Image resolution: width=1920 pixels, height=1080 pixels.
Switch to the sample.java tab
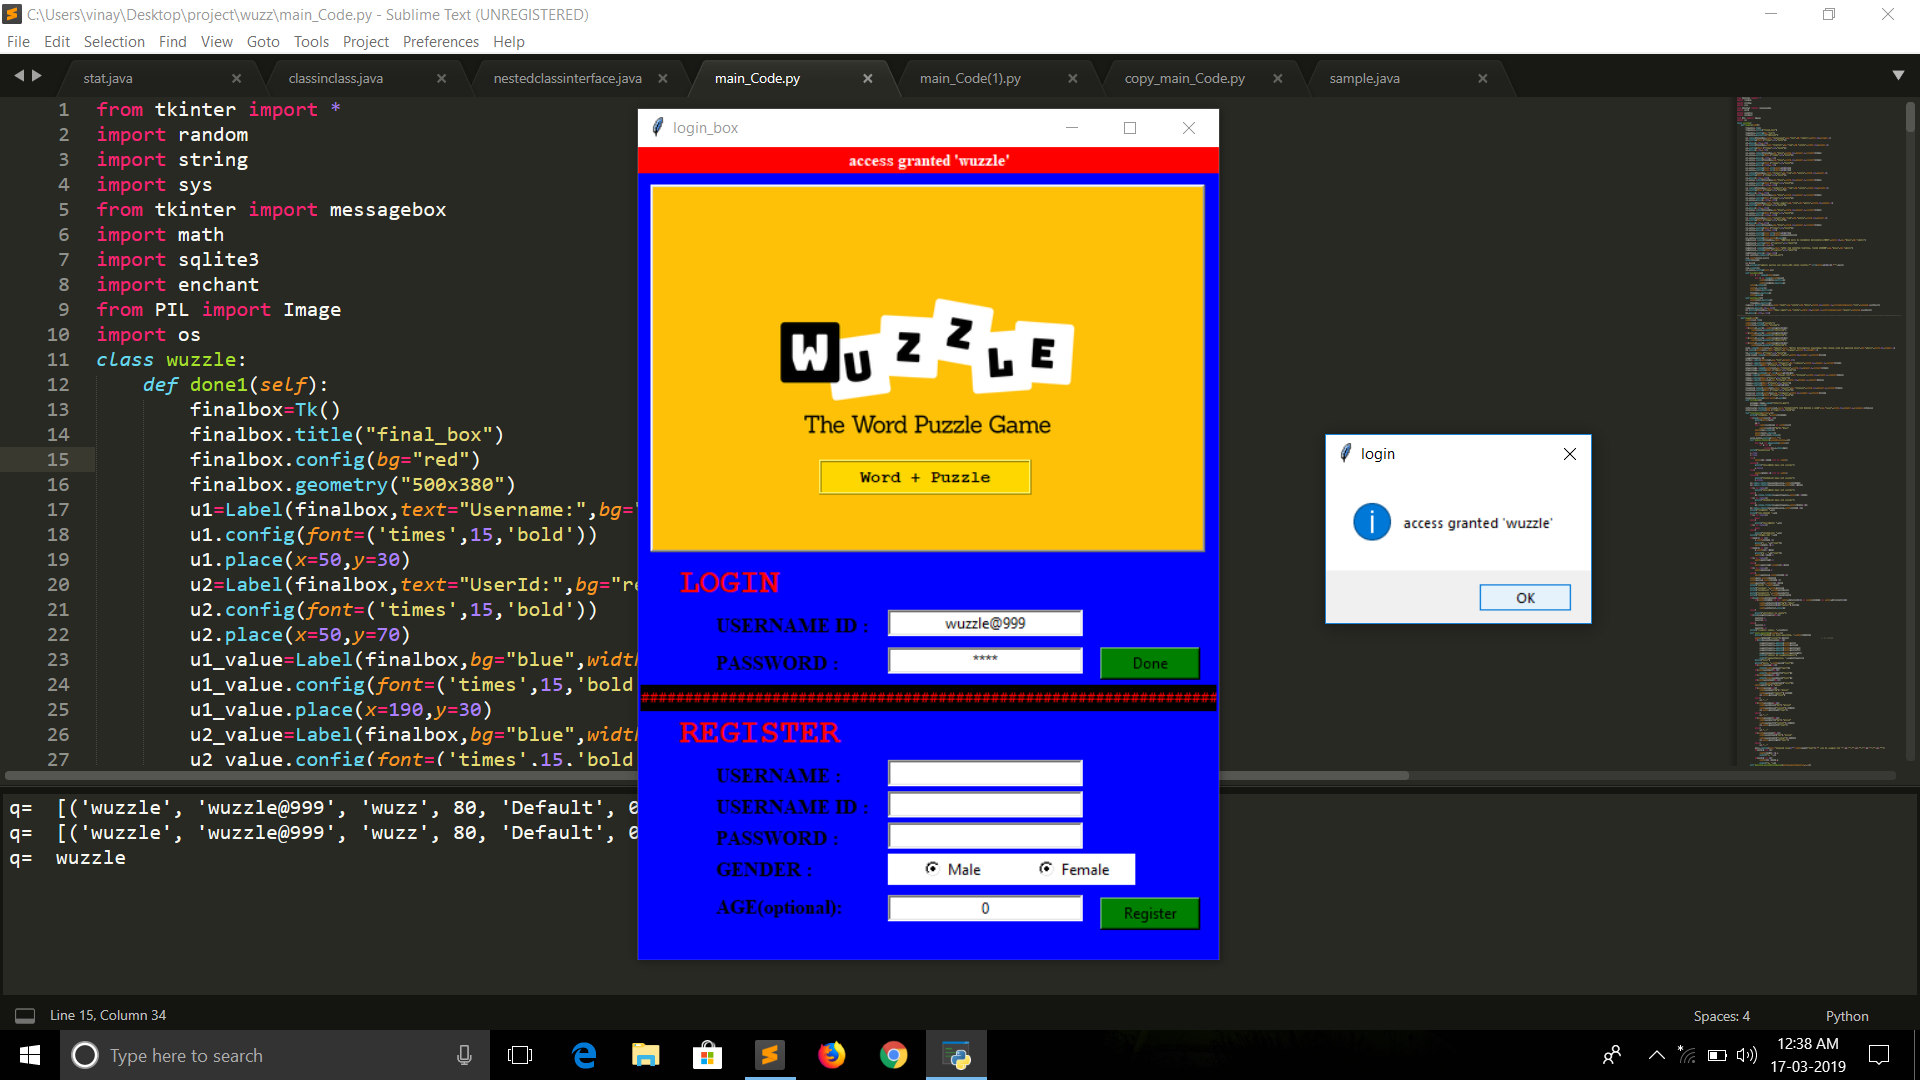(1363, 77)
